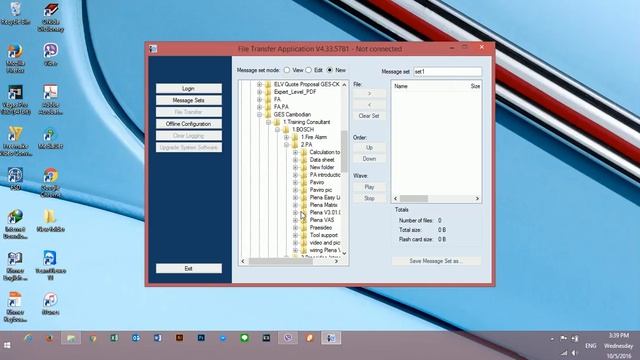Screen dimensions: 640x360
Task: Open the Mozilla Firefox desktop shortcut
Action: click(16, 58)
